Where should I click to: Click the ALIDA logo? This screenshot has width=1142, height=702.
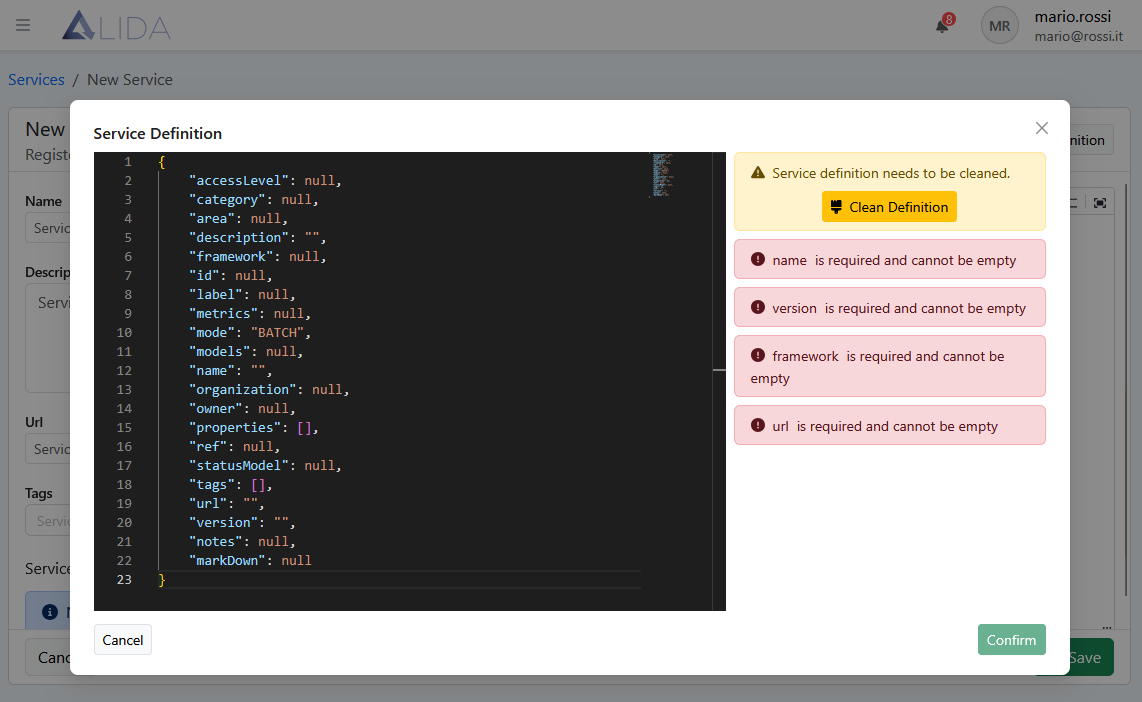point(117,25)
